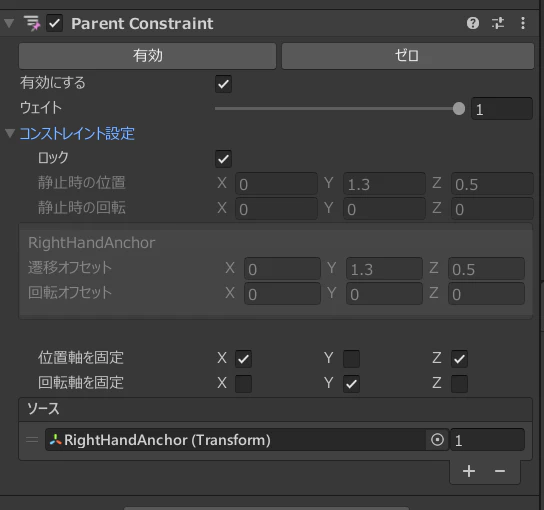This screenshot has width=544, height=510.
Task: Click the RightHandAnchor source weight field
Action: (x=487, y=440)
